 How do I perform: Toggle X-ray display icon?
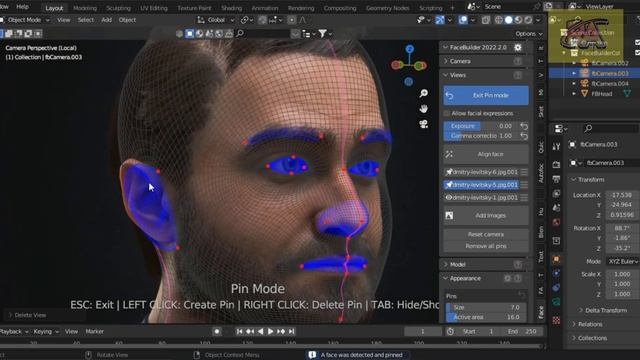(x=486, y=20)
